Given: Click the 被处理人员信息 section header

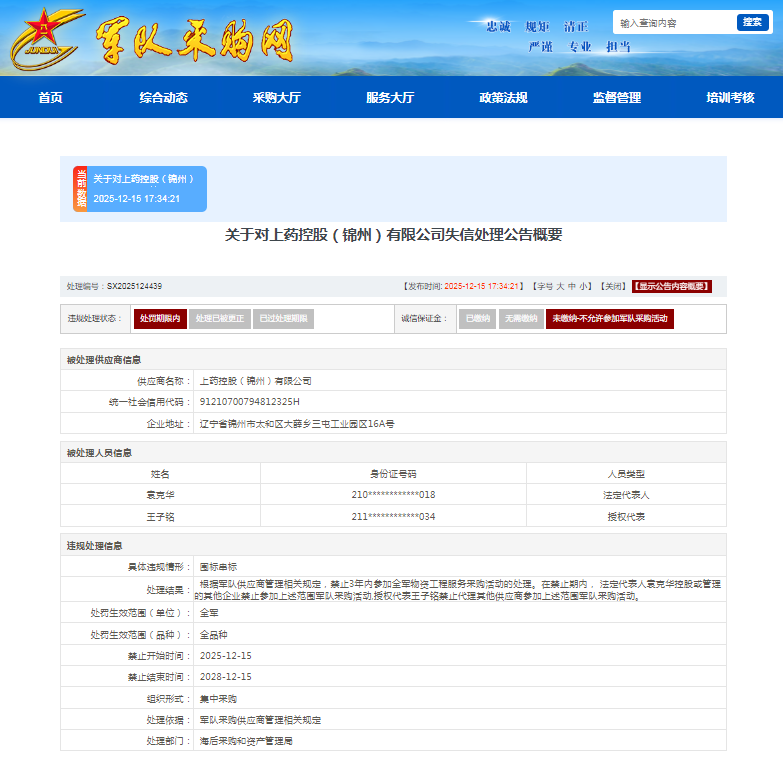Looking at the screenshot, I should pyautogui.click(x=99, y=453).
